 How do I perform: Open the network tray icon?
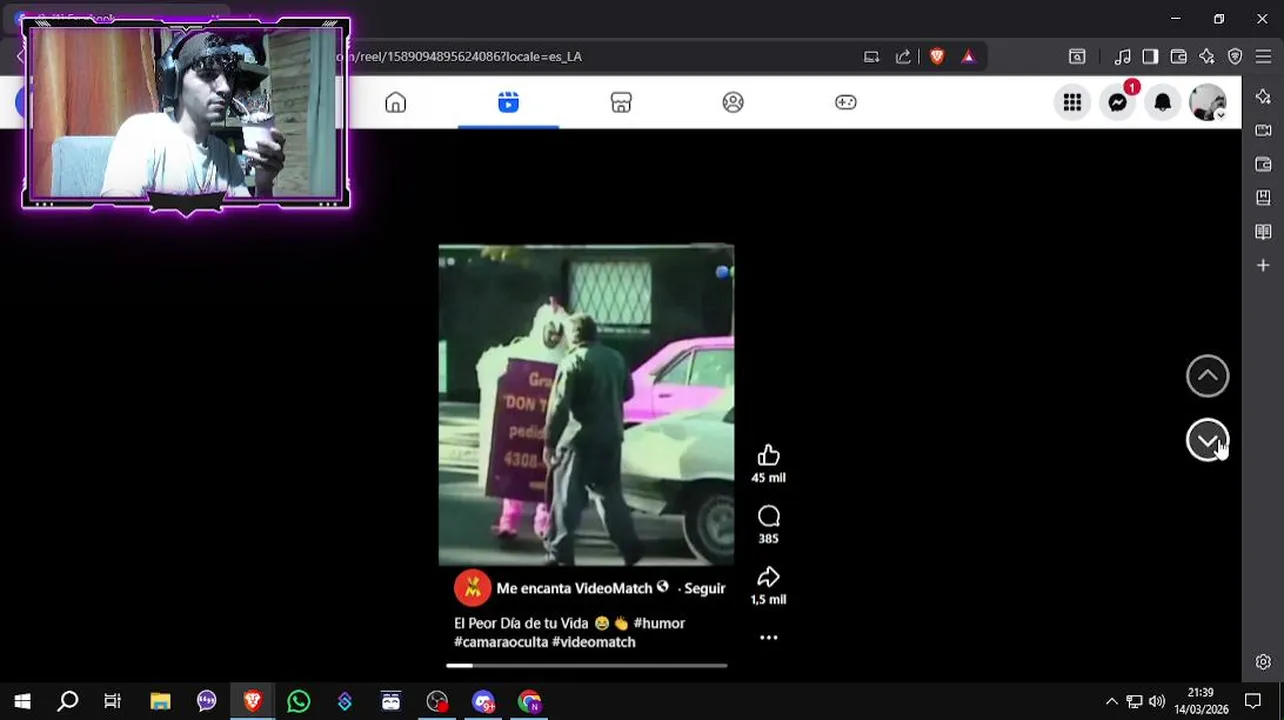tap(1134, 701)
